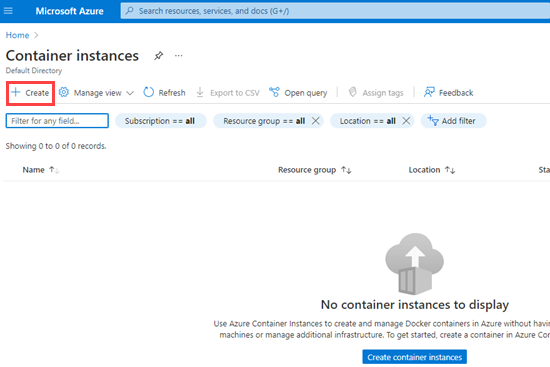This screenshot has height=367, width=550.
Task: Click the plus icon beside Create
Action: coord(15,92)
